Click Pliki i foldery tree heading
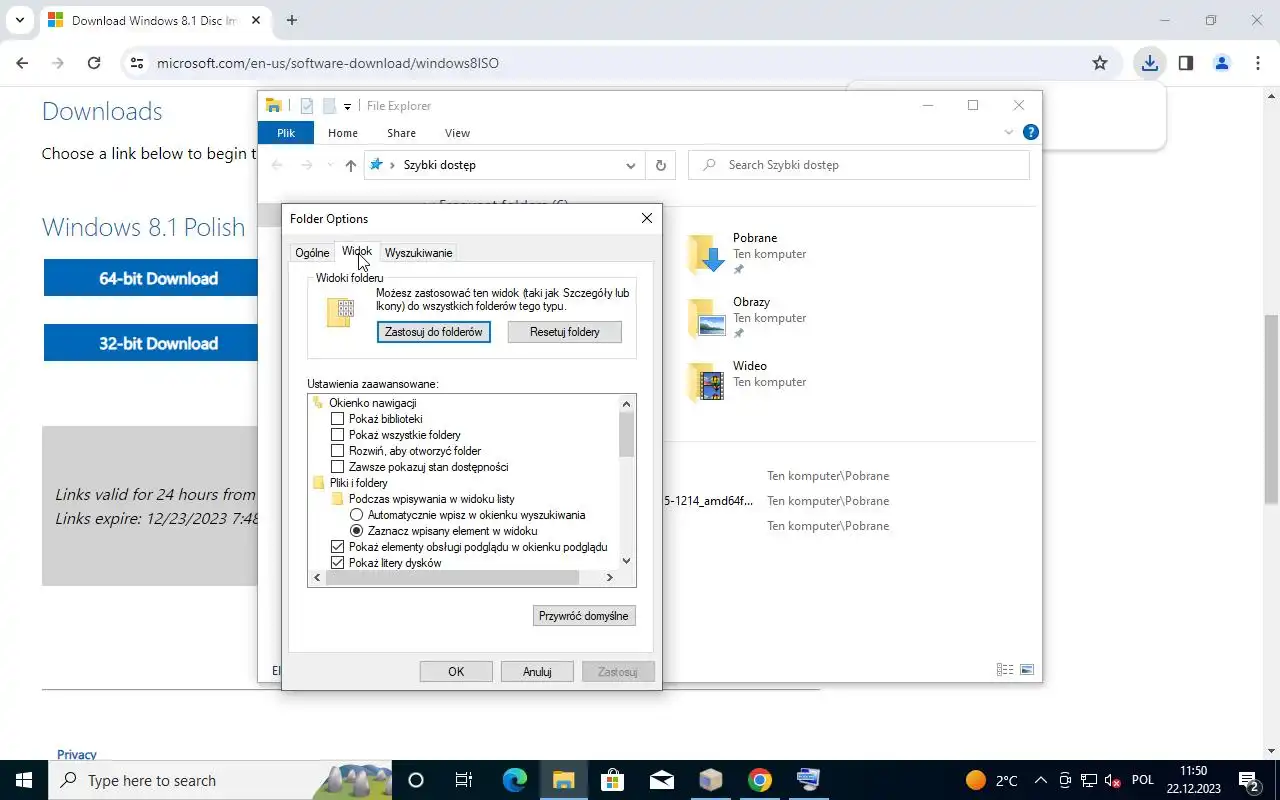Viewport: 1280px width, 800px height. tap(358, 483)
